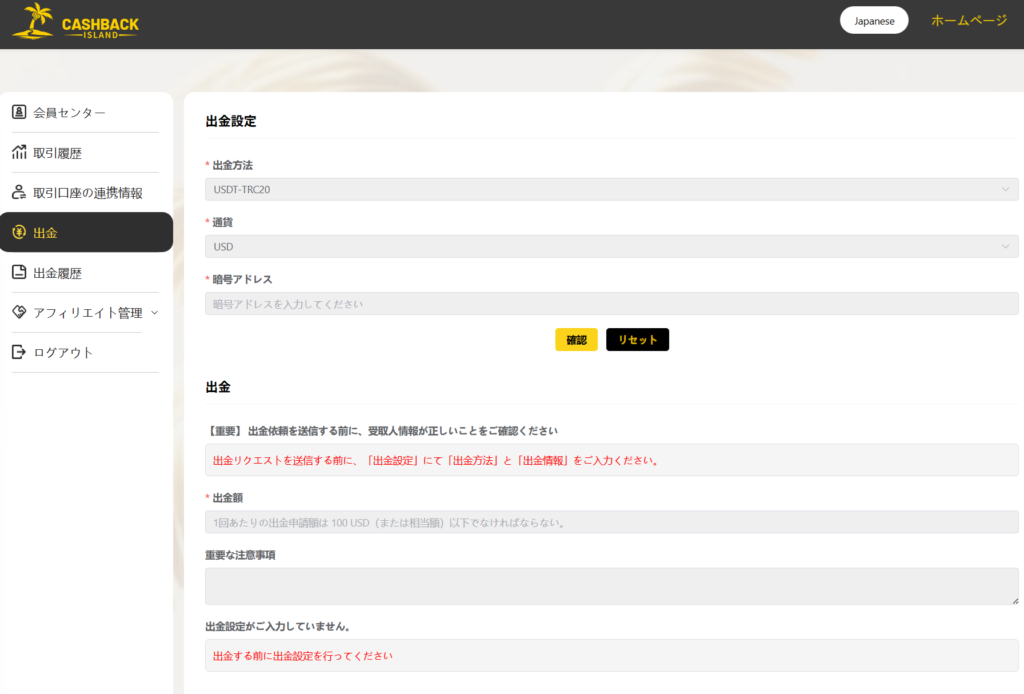Click the Japanese language selector button
1024x694 pixels.
pos(873,20)
